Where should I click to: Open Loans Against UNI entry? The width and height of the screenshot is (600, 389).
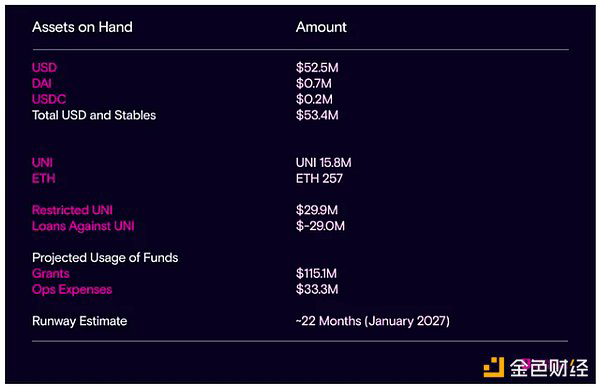pos(83,226)
